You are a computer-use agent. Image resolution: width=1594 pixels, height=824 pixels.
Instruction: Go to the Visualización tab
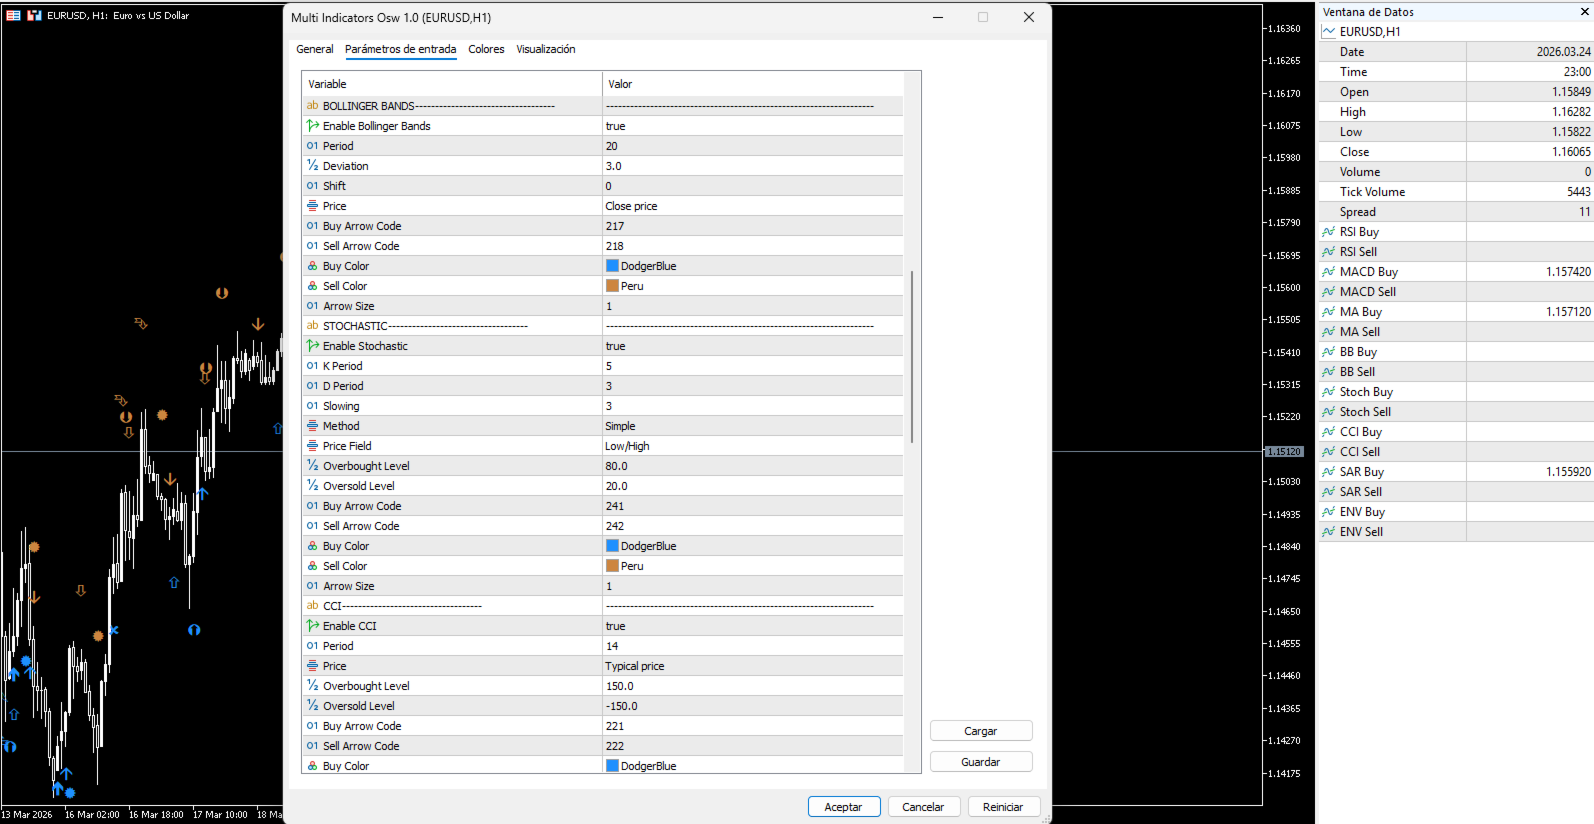(x=546, y=49)
